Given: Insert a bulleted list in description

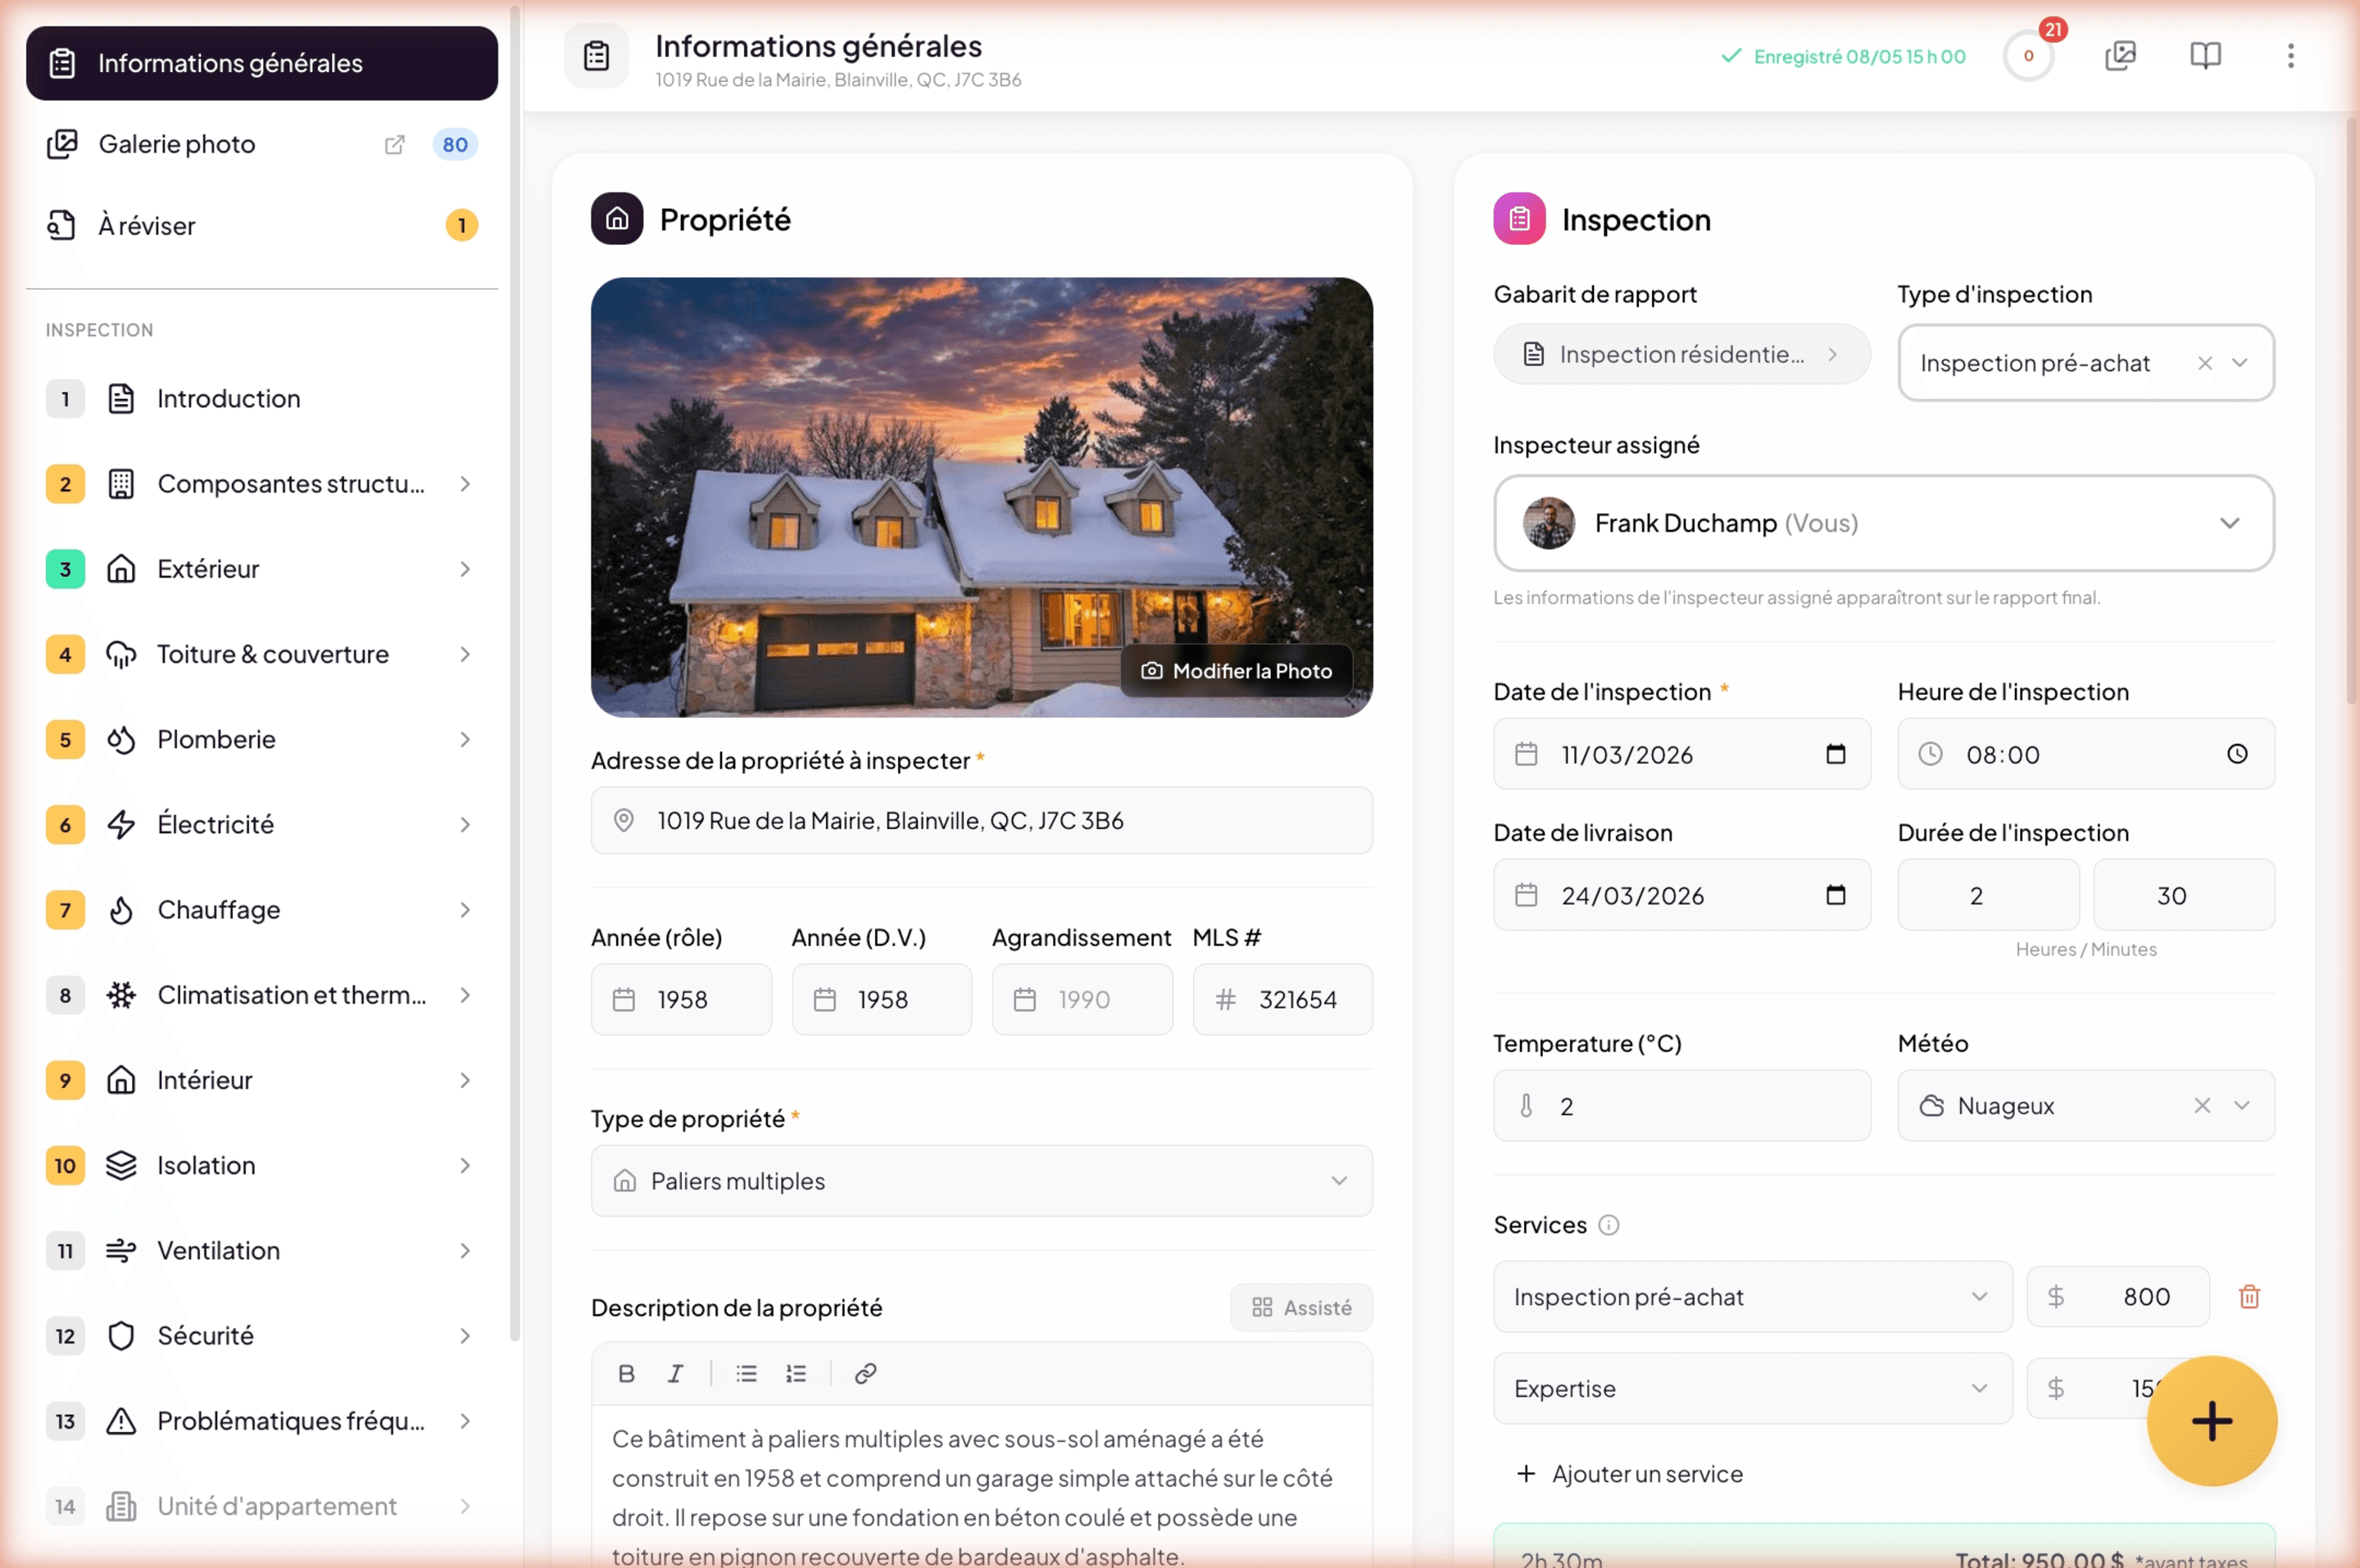Looking at the screenshot, I should click(747, 1373).
